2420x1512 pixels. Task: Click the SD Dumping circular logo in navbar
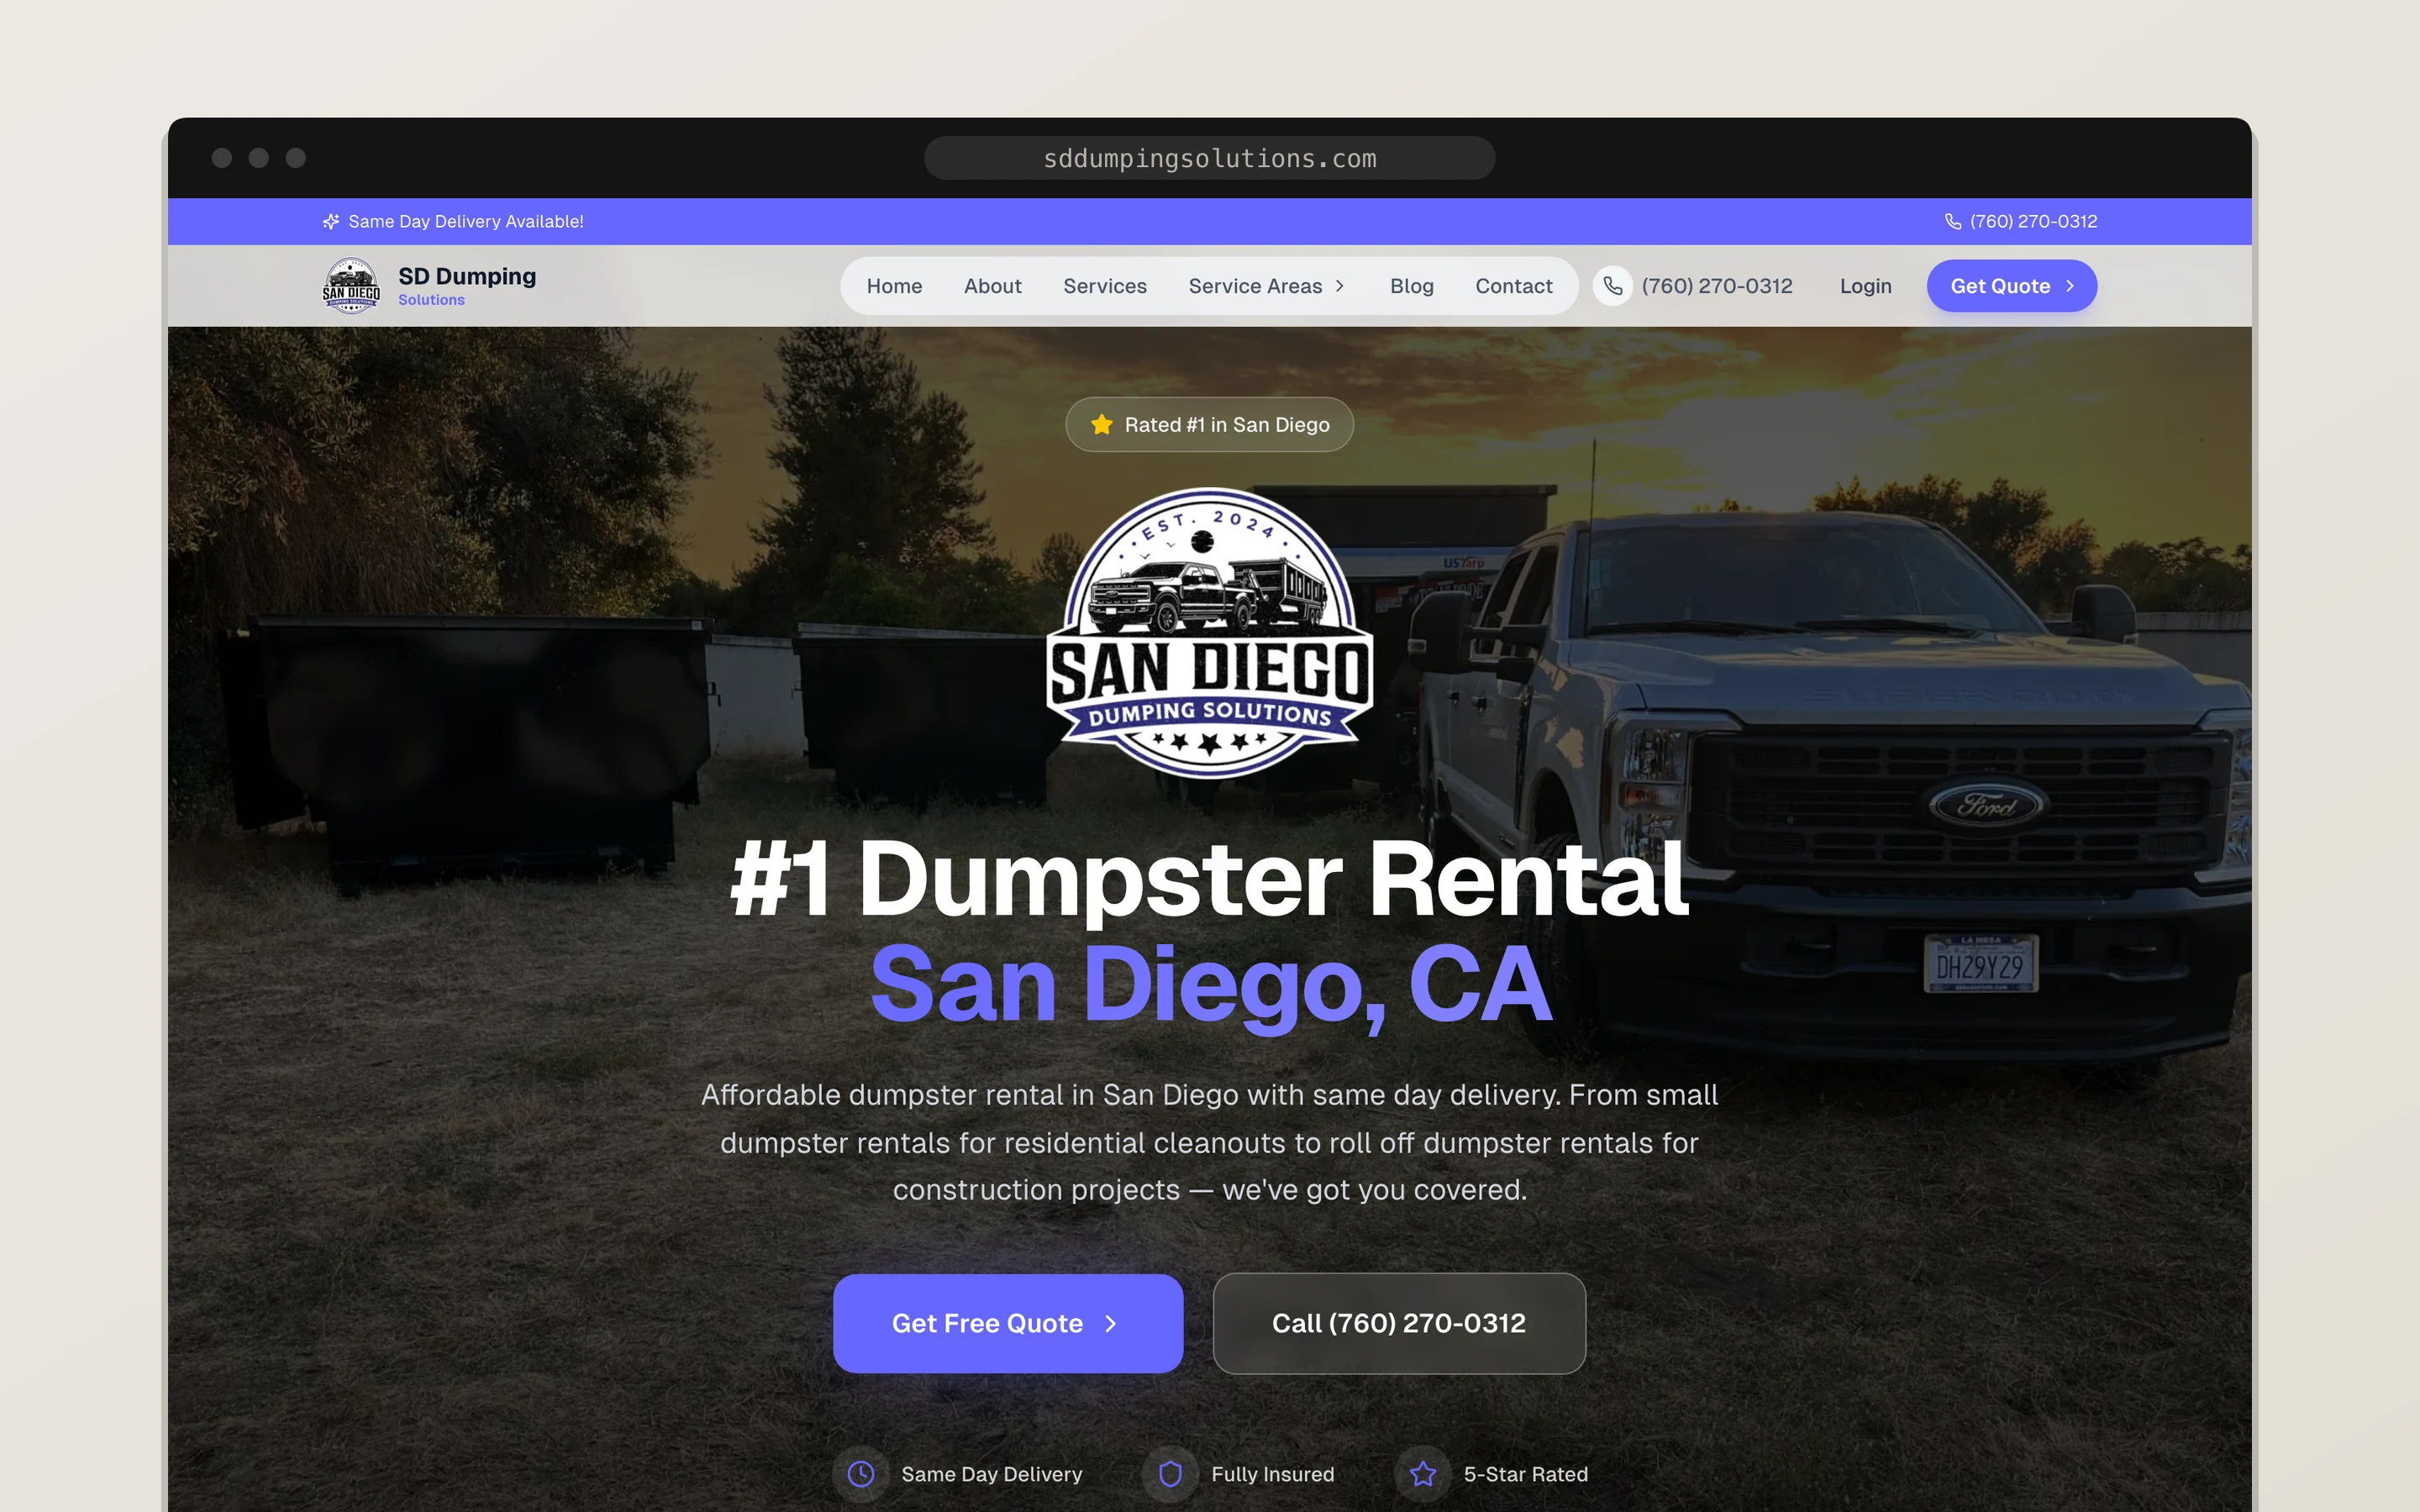pos(351,286)
